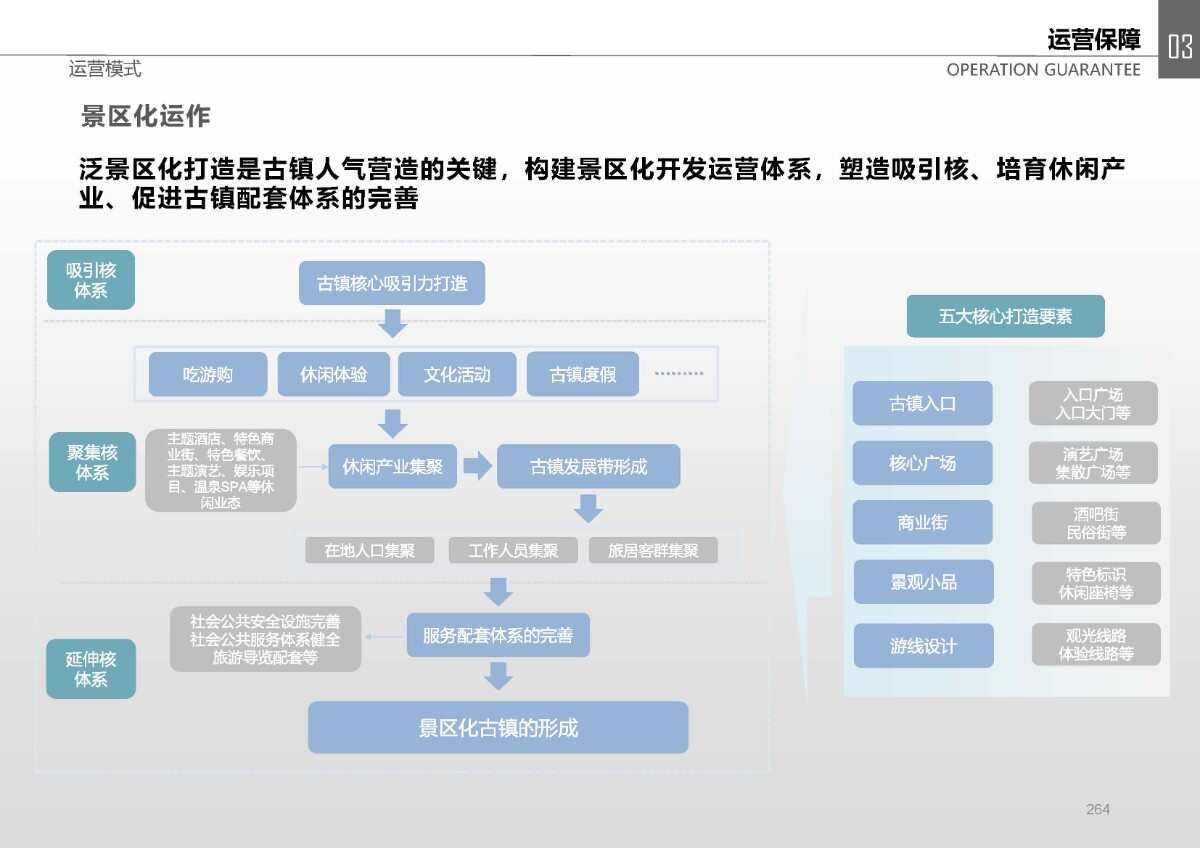Click the right arrow between 休闲产业集聚 and 古镇发展带形成
This screenshot has height=848, width=1200.
coord(478,466)
